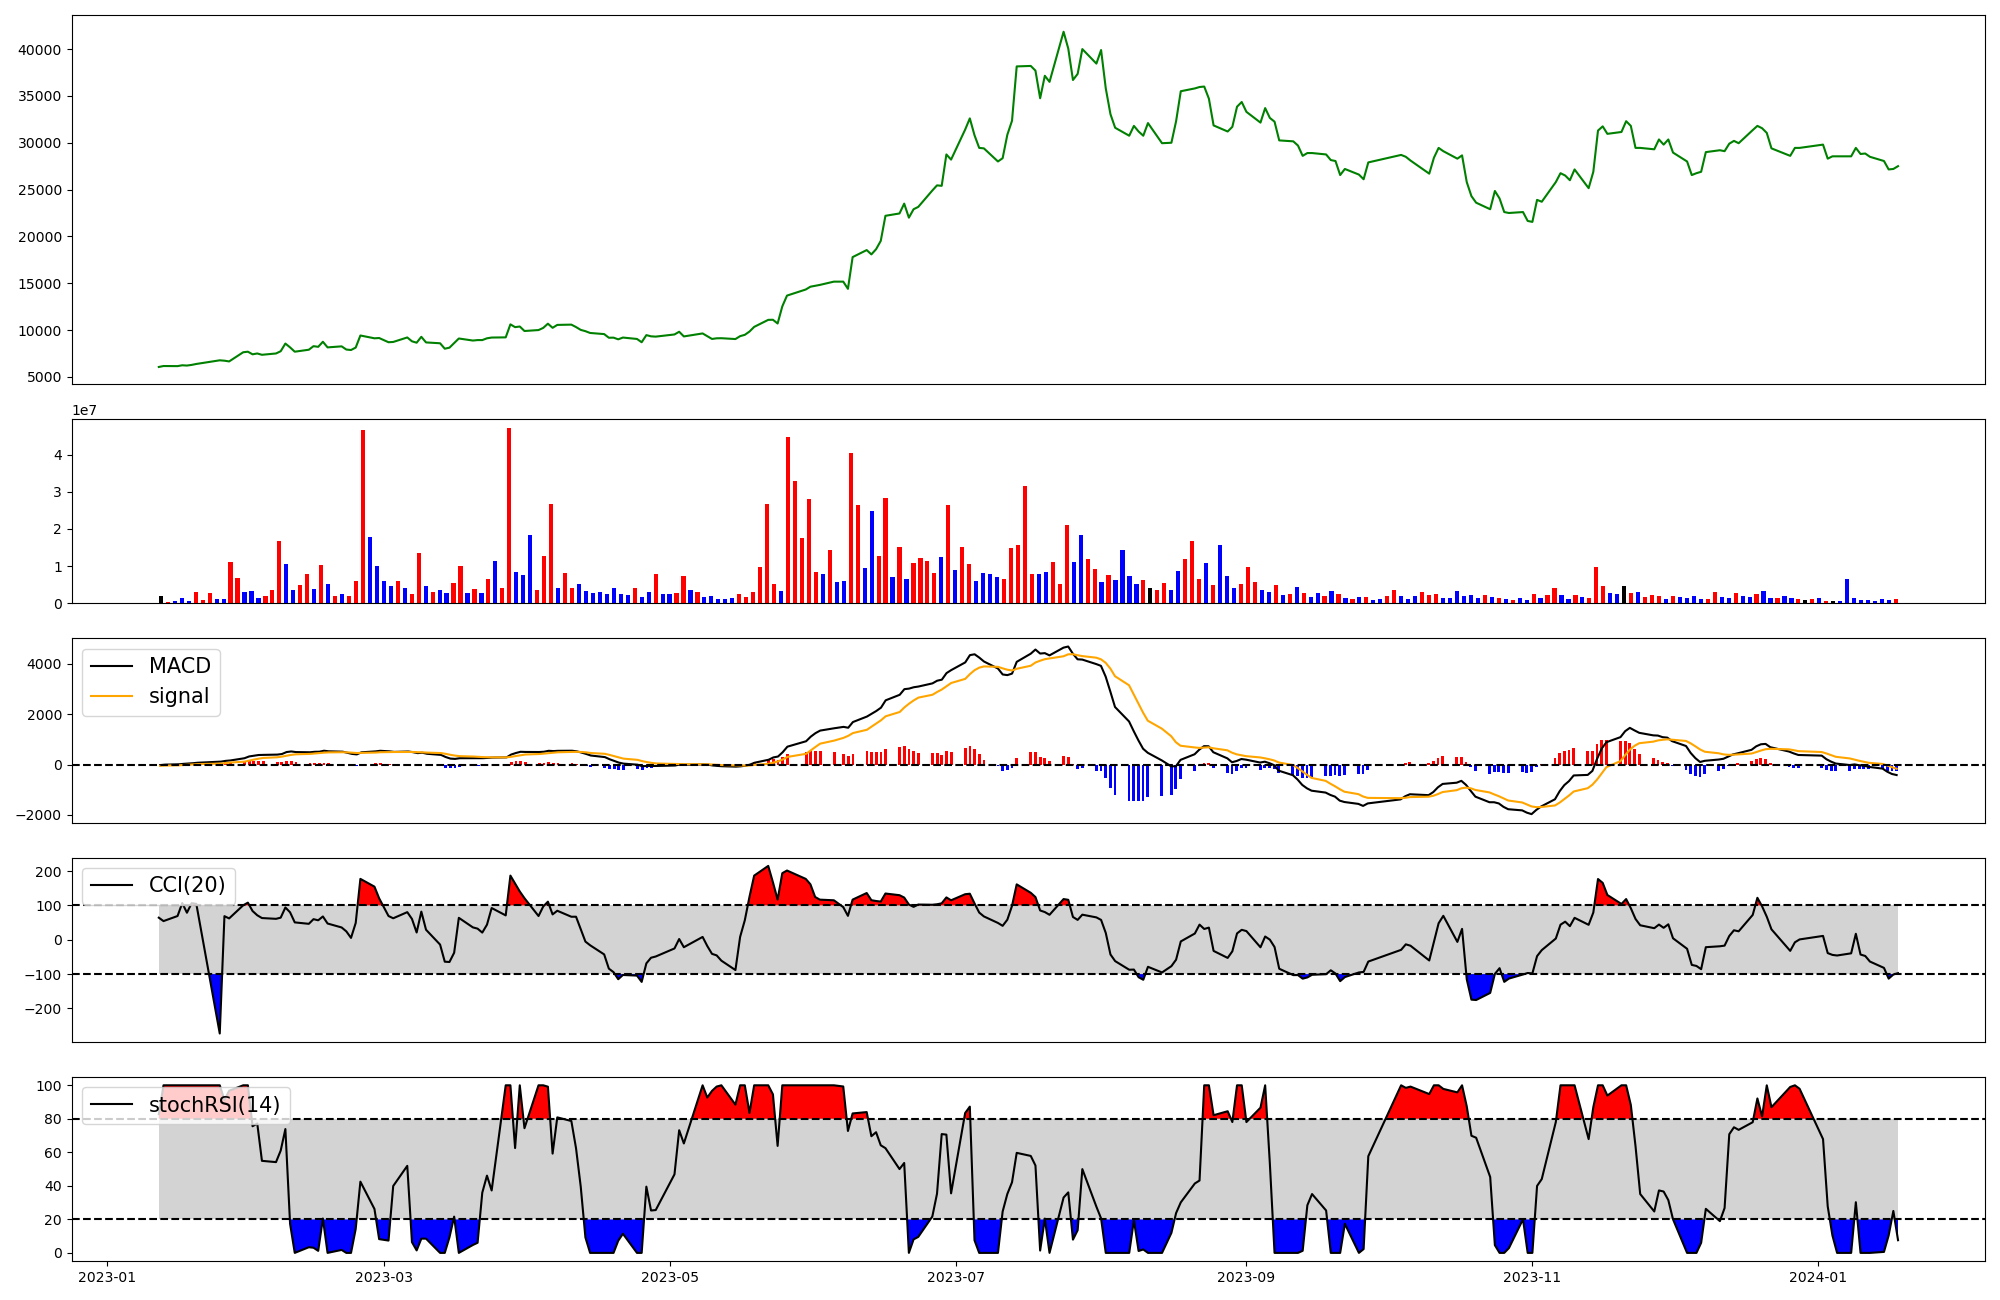Click the 35000 price axis label
The image size is (2000, 1300).
point(40,97)
